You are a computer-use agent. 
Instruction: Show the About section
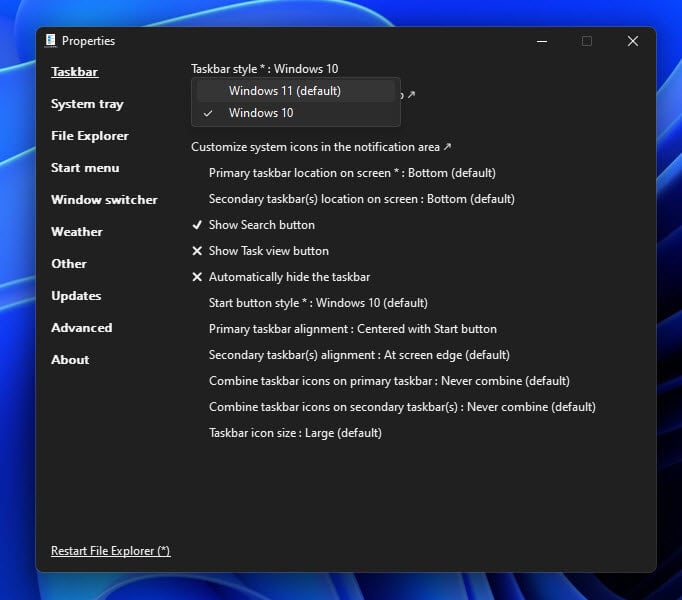(70, 360)
